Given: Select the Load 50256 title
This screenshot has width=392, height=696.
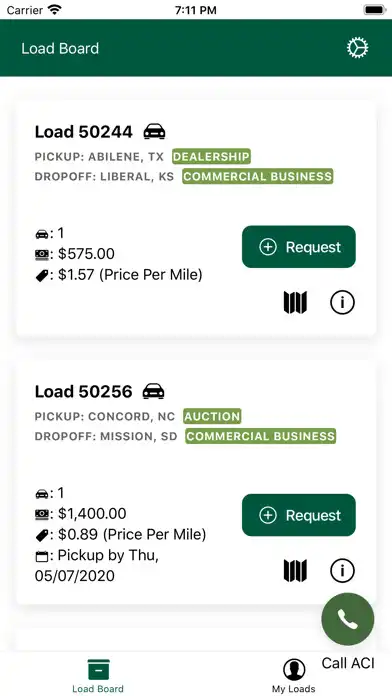Looking at the screenshot, I should point(83,392).
